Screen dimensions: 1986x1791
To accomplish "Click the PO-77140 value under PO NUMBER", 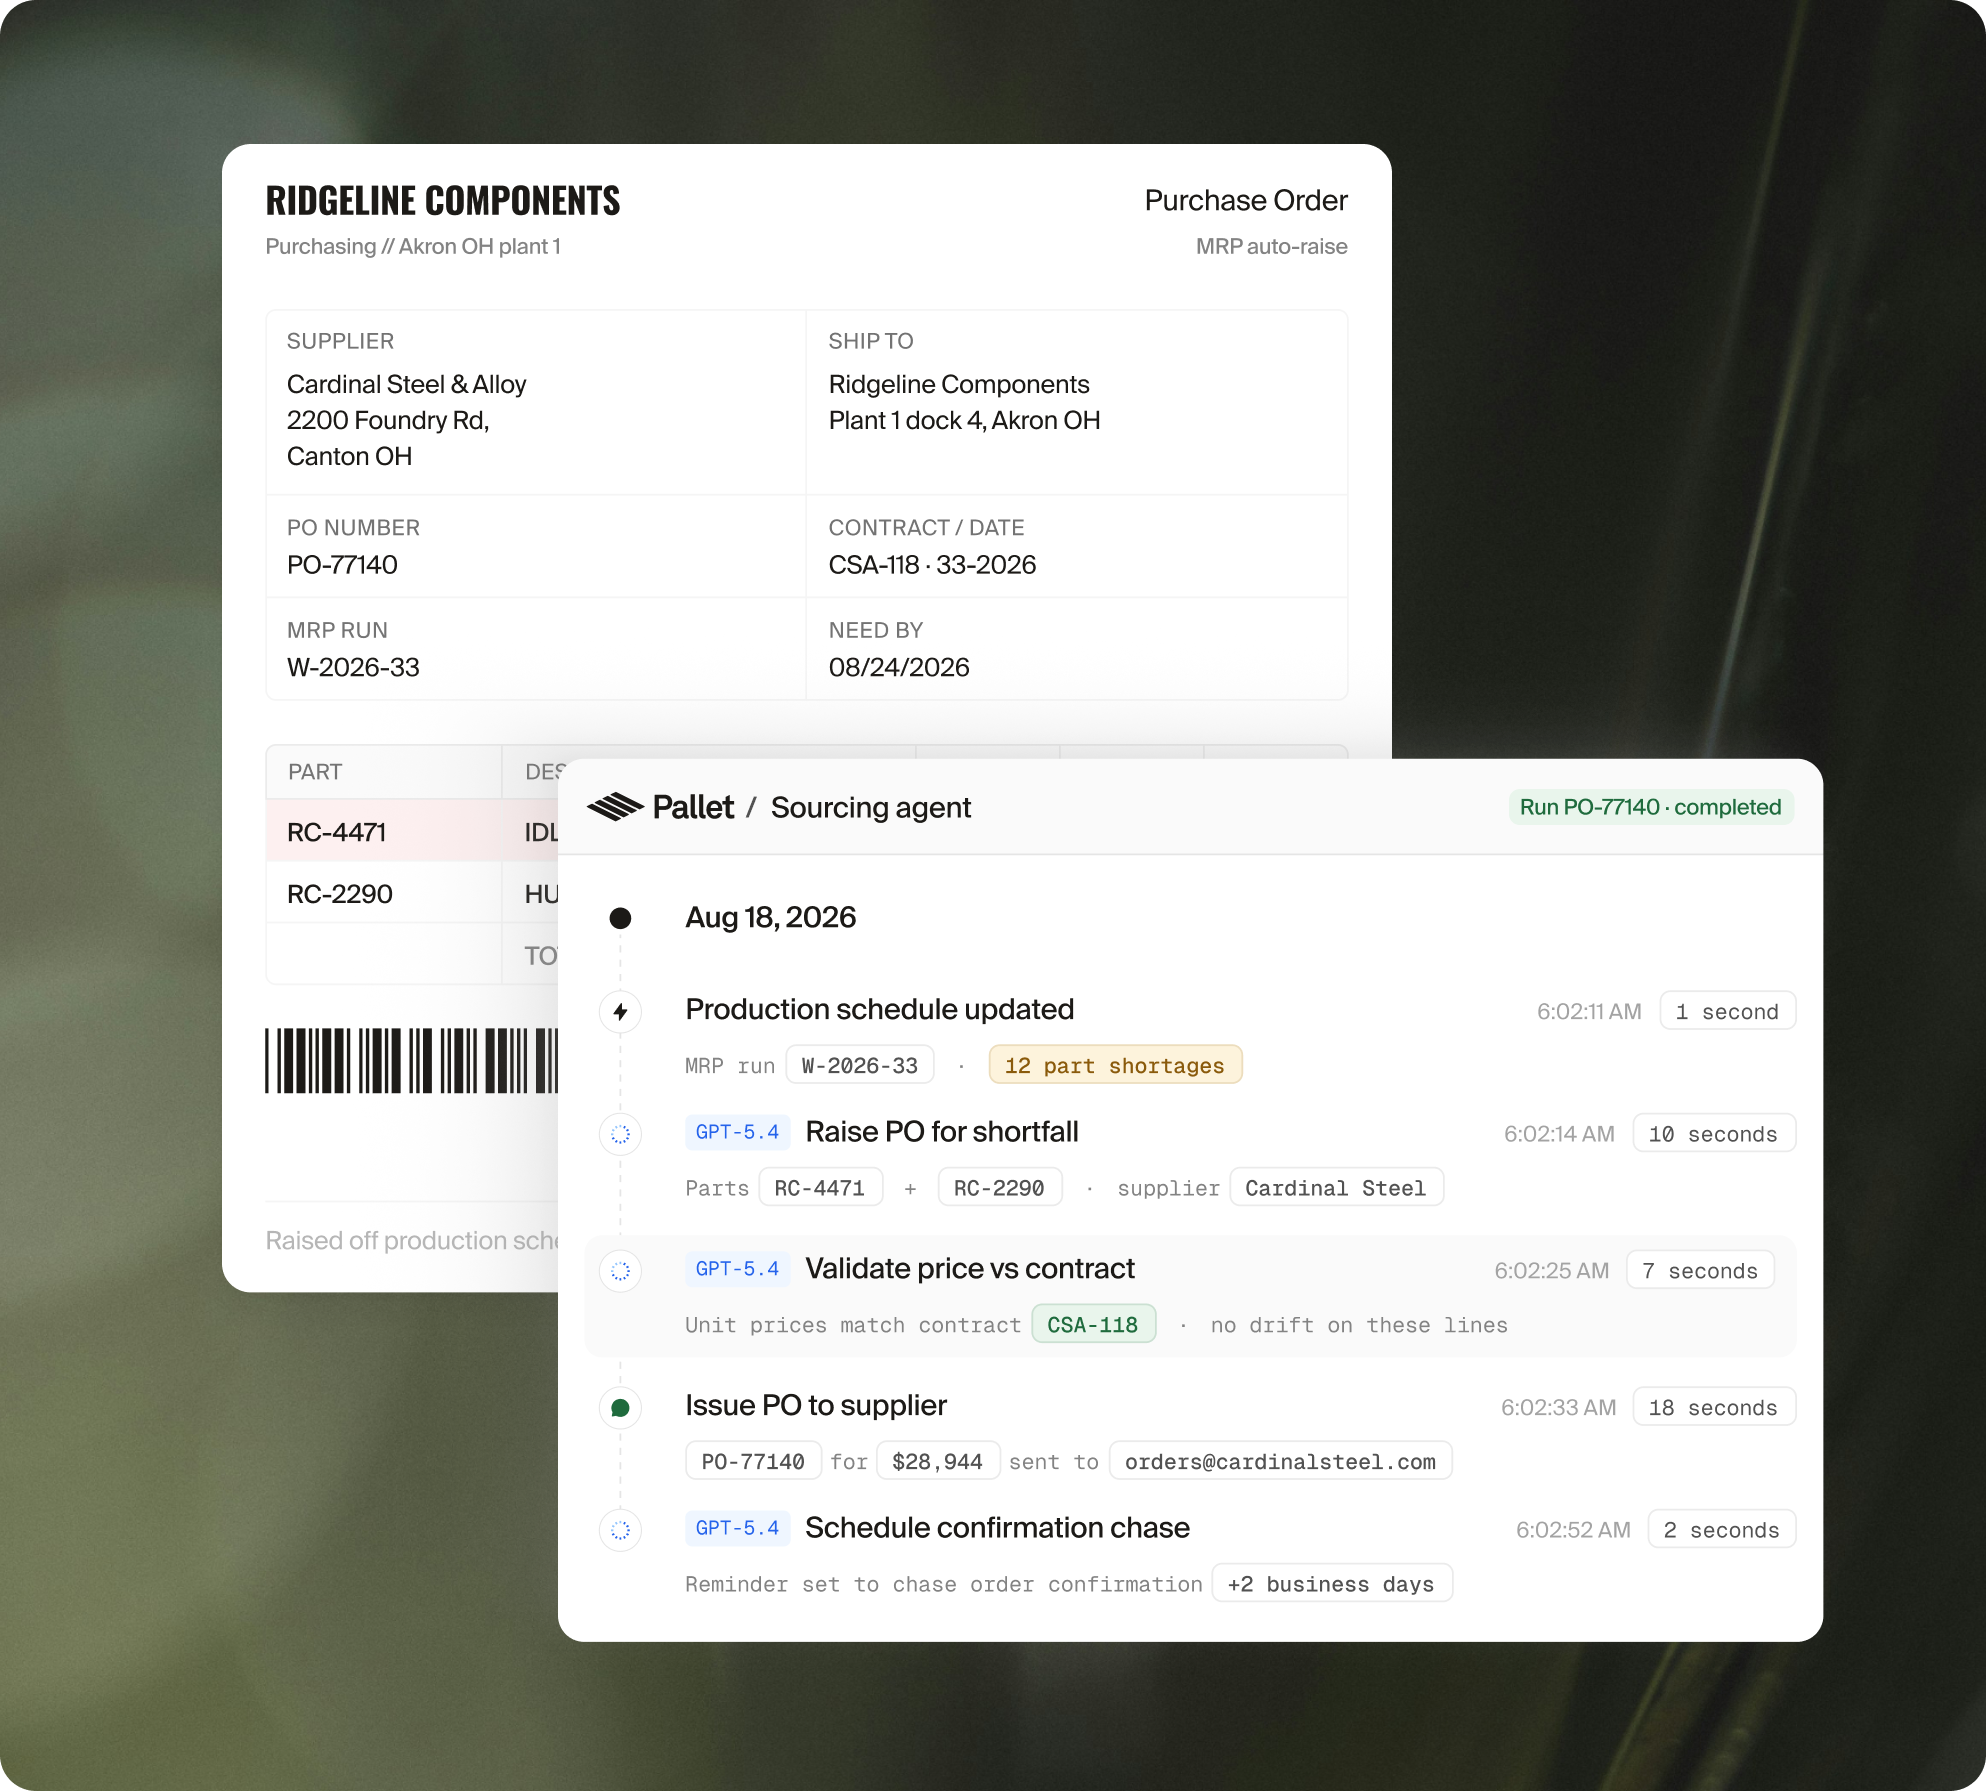I will pyautogui.click(x=342, y=565).
